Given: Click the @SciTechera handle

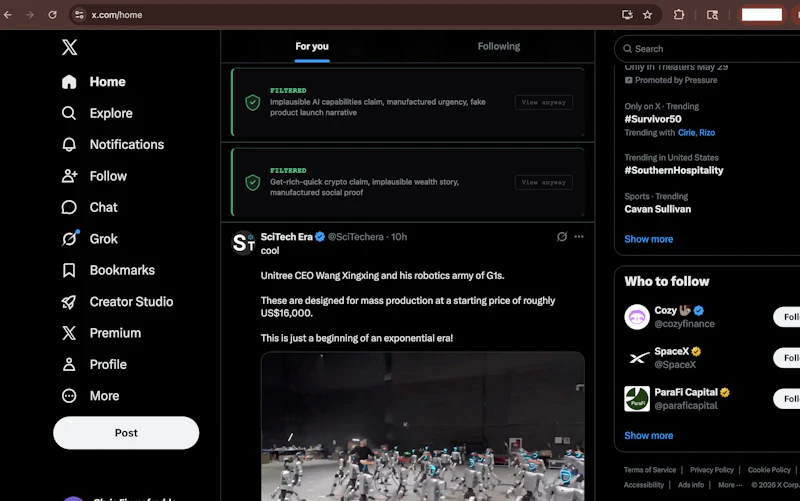Looking at the screenshot, I should coord(356,237).
